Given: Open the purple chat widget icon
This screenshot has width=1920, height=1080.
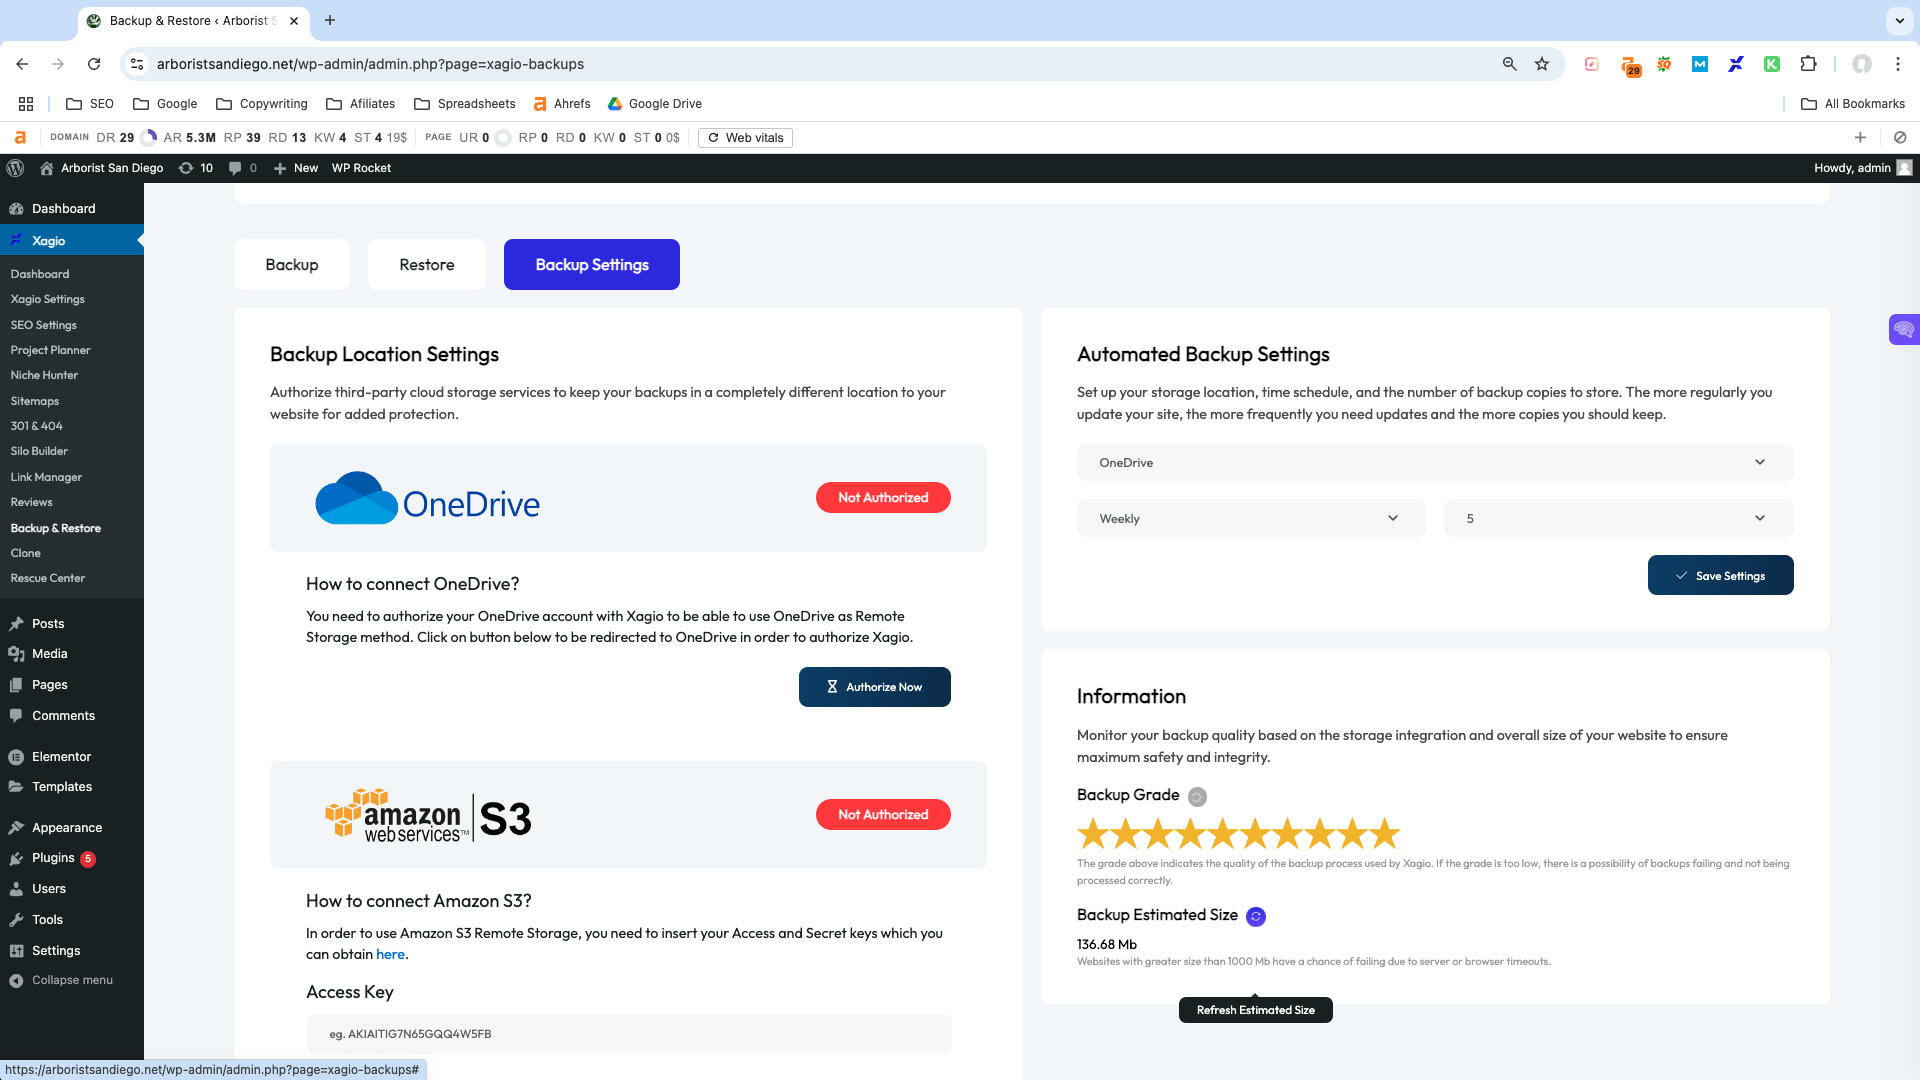Looking at the screenshot, I should [1904, 329].
